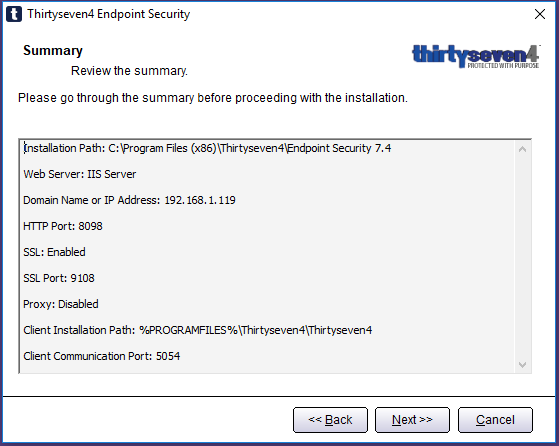Click the 'Review the summary' subtitle
This screenshot has width=559, height=446.
[129, 71]
